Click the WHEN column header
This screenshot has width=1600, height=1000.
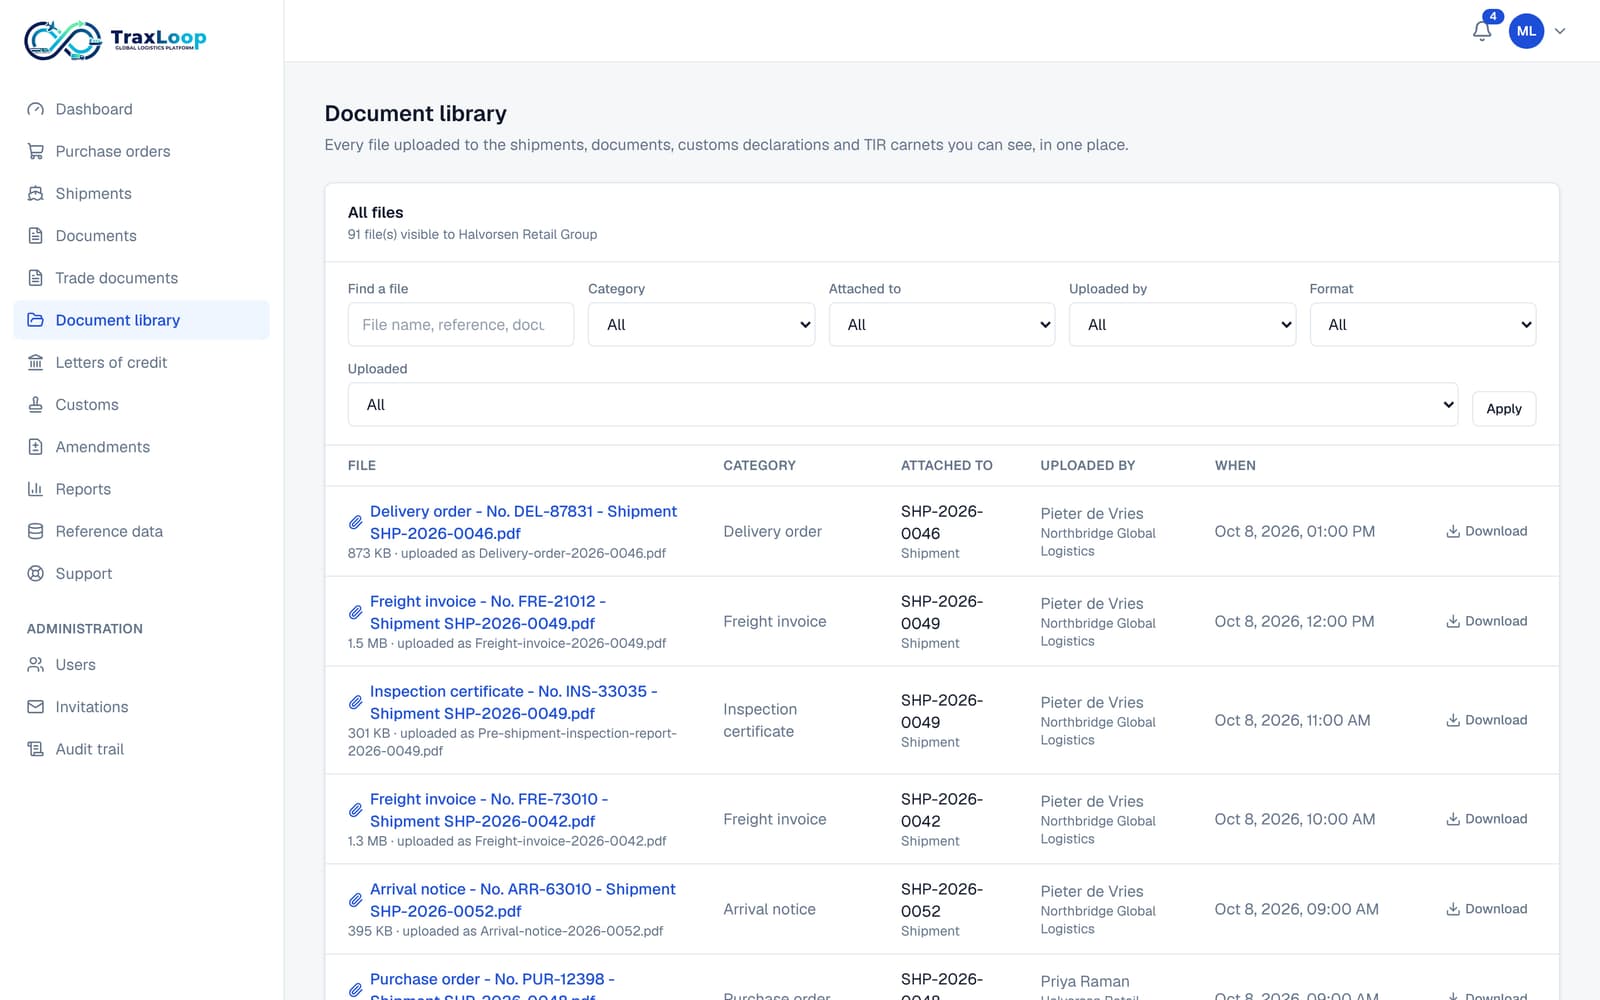point(1235,465)
